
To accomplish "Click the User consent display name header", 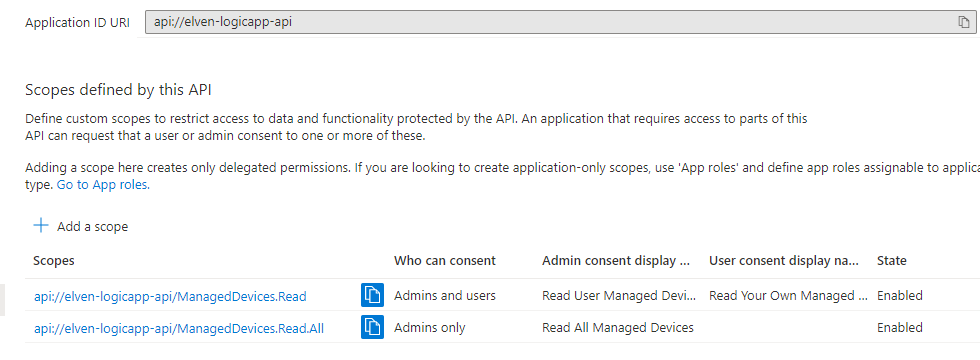I will coord(784,261).
